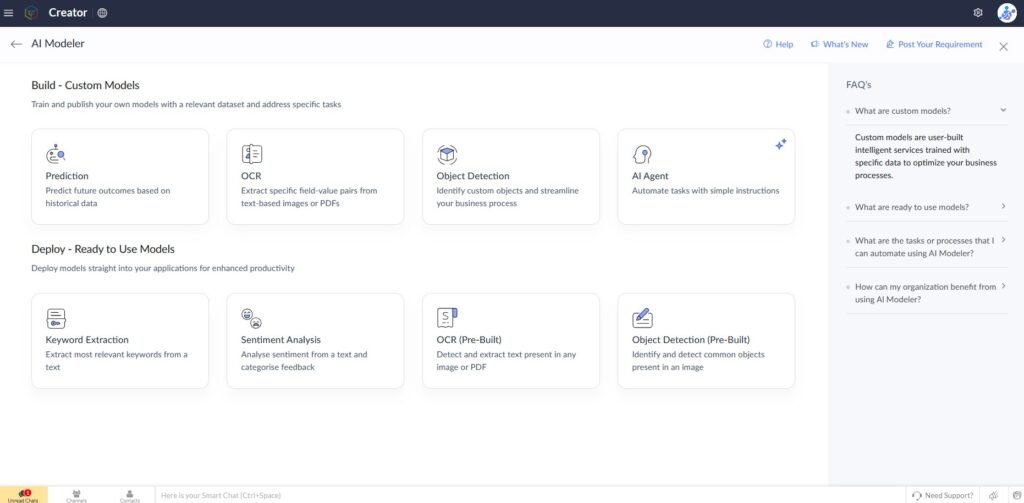Open settings gear in the header
Screen dimensions: 1024x503
click(978, 13)
